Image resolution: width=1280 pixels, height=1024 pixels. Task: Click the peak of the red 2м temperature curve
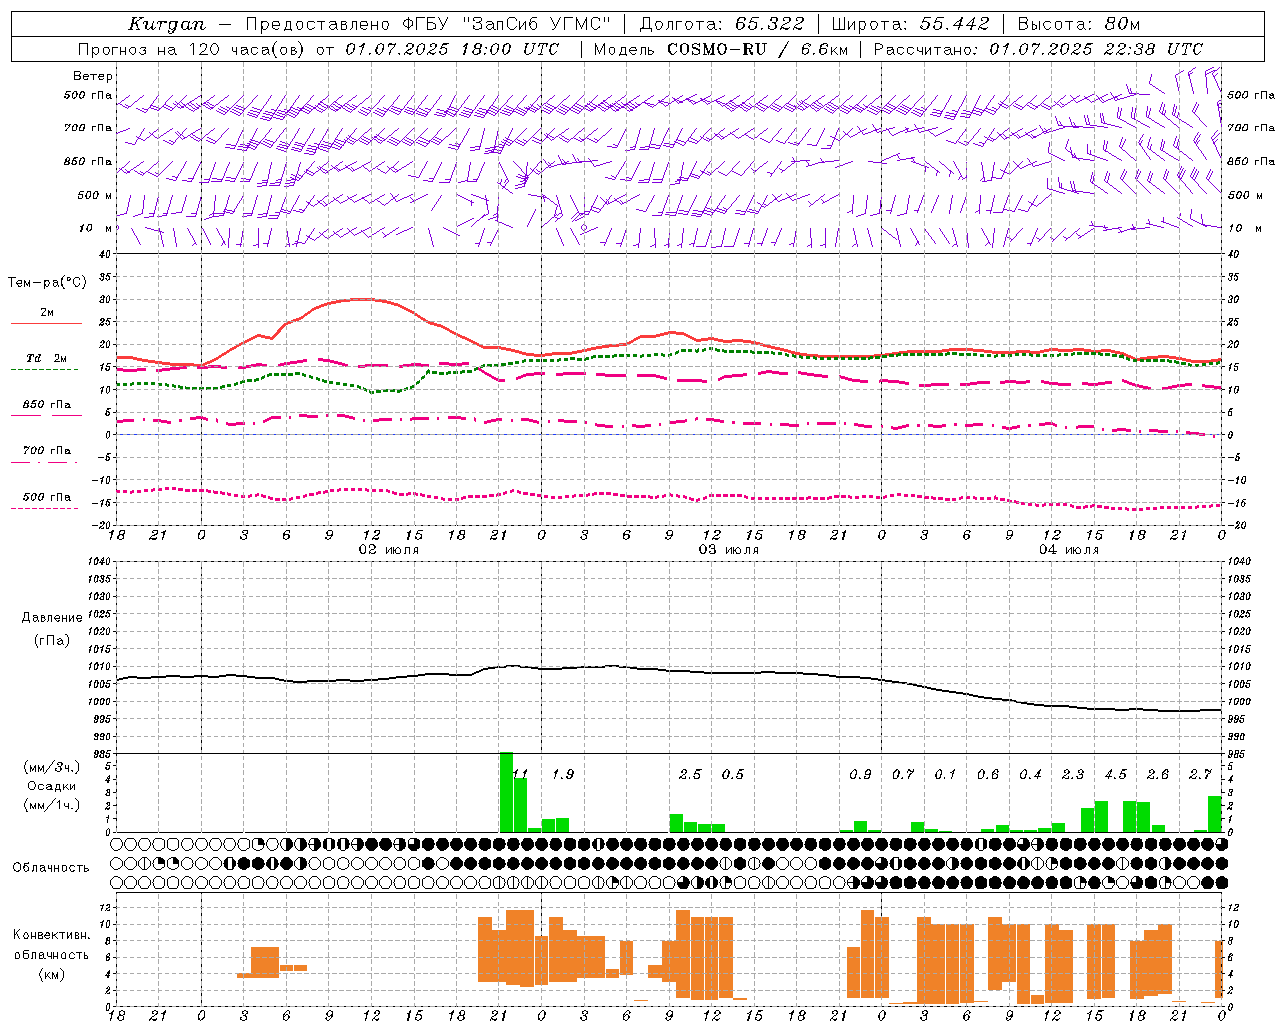point(362,299)
